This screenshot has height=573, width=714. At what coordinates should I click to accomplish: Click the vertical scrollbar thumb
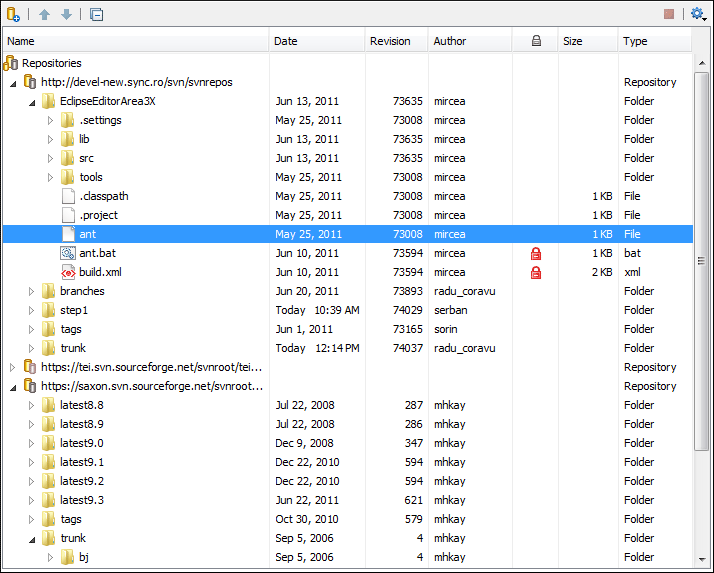(x=701, y=260)
